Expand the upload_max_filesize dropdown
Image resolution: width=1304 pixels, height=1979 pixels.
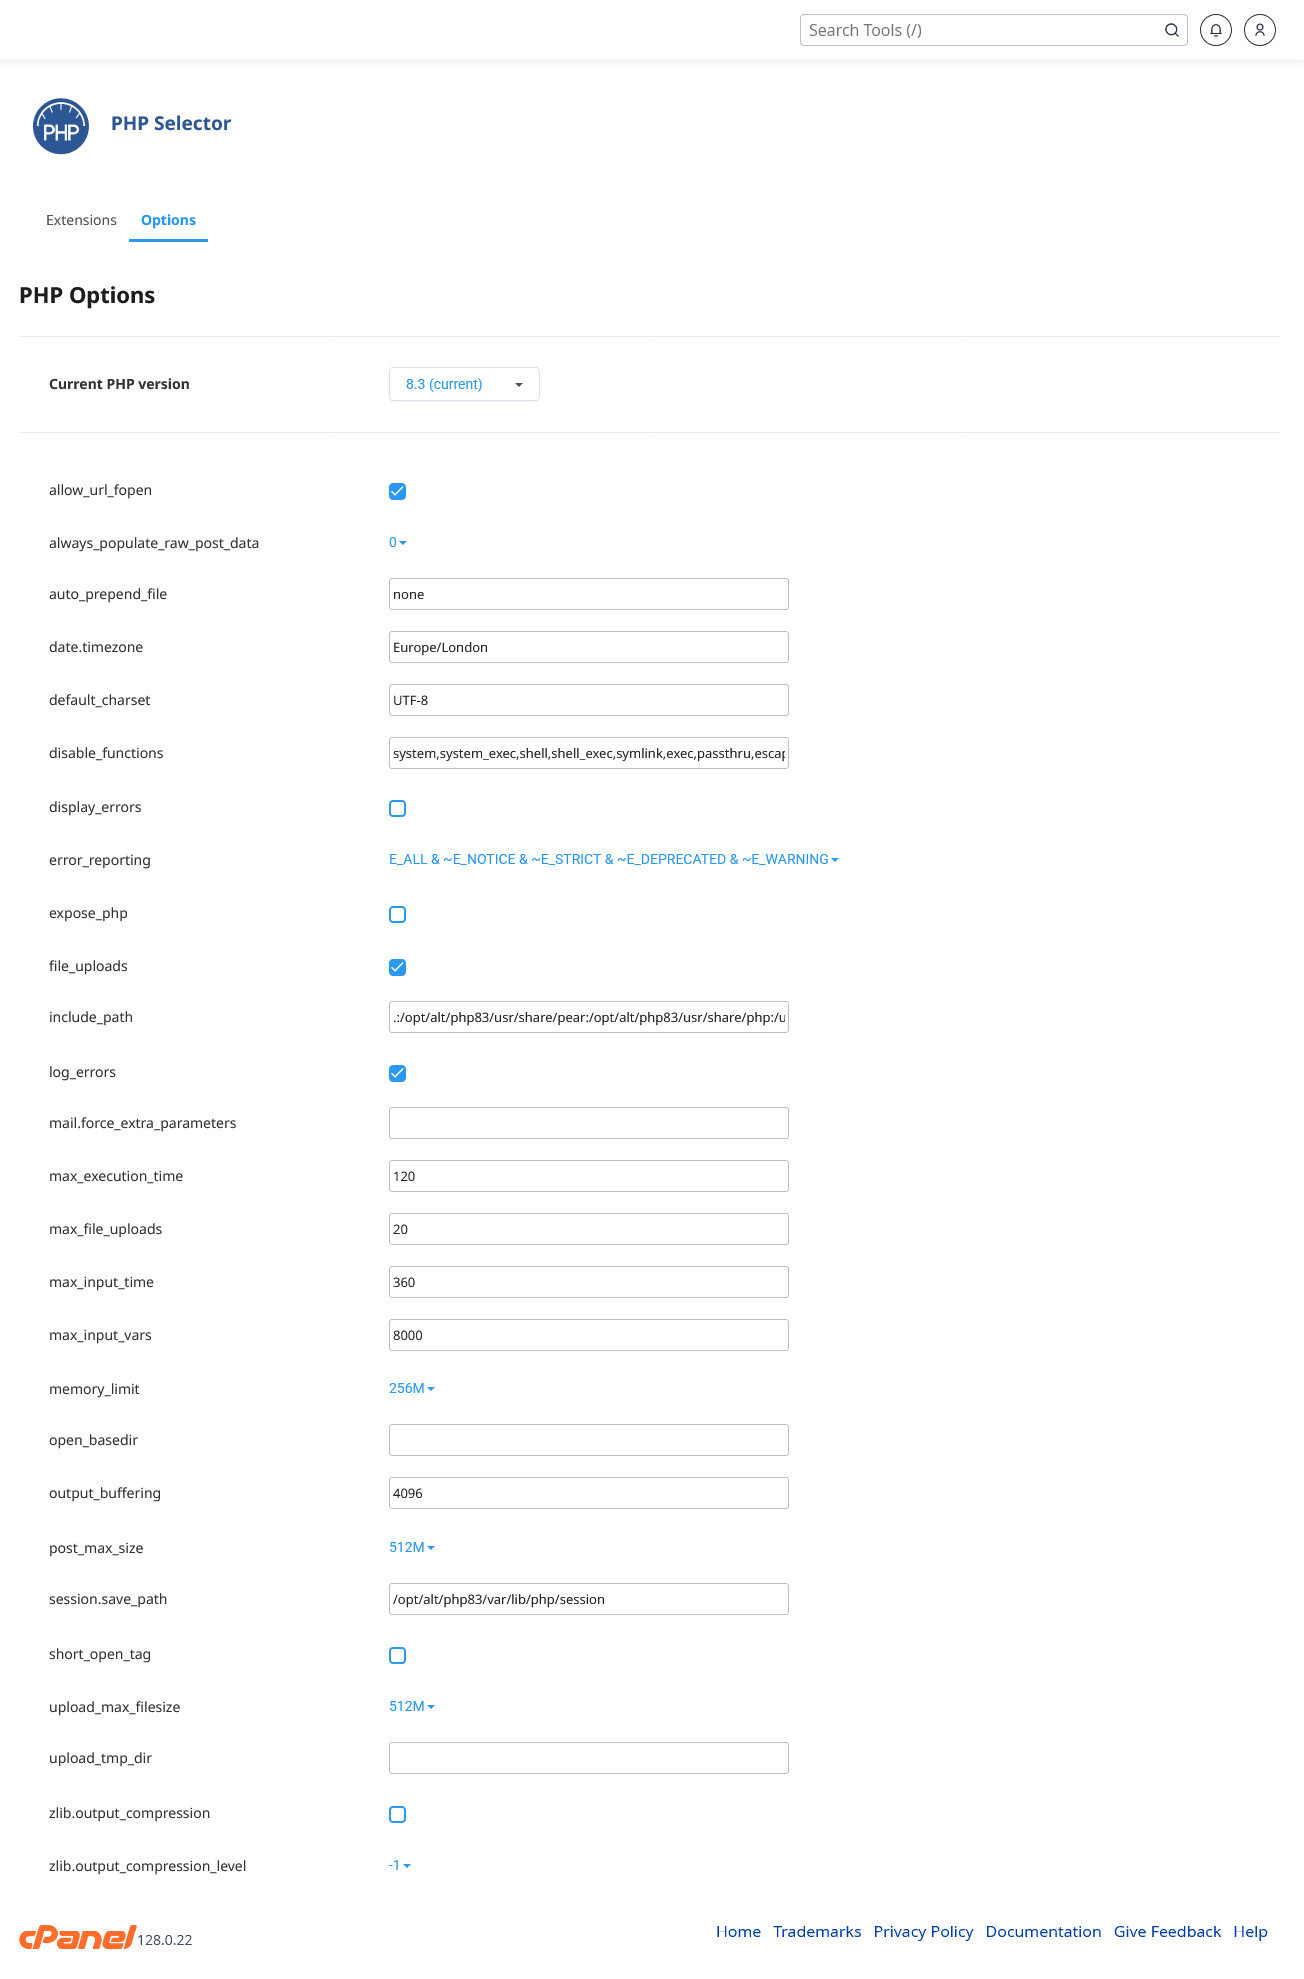[411, 1706]
